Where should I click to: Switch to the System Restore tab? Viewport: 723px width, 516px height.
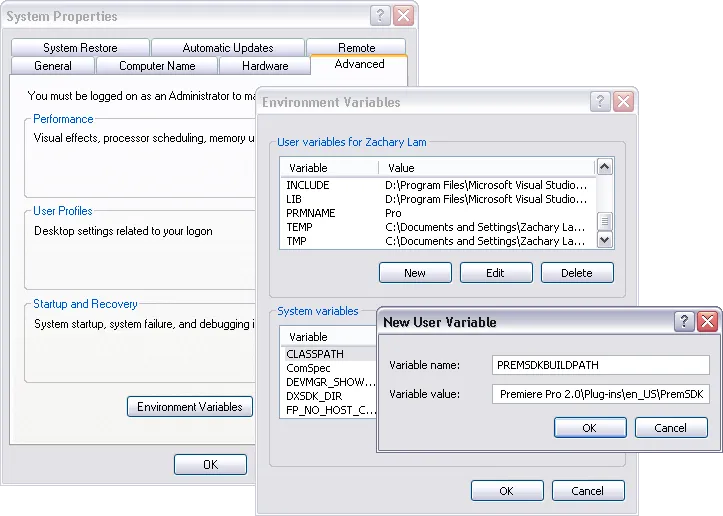(x=80, y=48)
